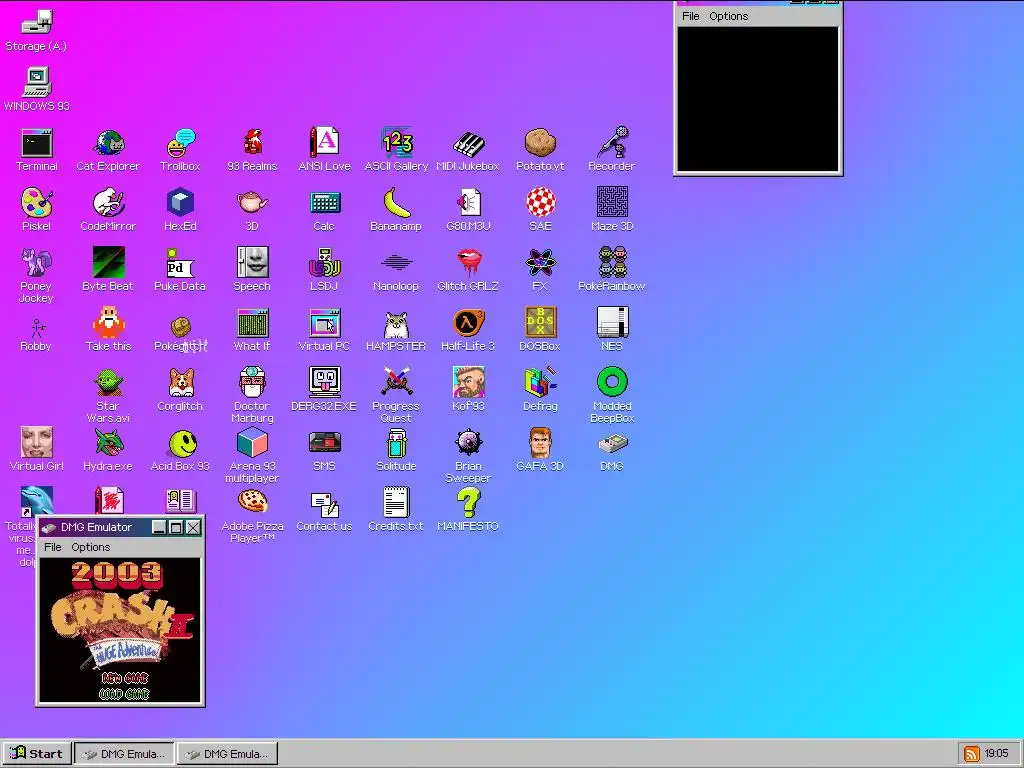Switch to first DMG Emula... taskbar button
Viewport: 1024px width, 768px height.
124,754
